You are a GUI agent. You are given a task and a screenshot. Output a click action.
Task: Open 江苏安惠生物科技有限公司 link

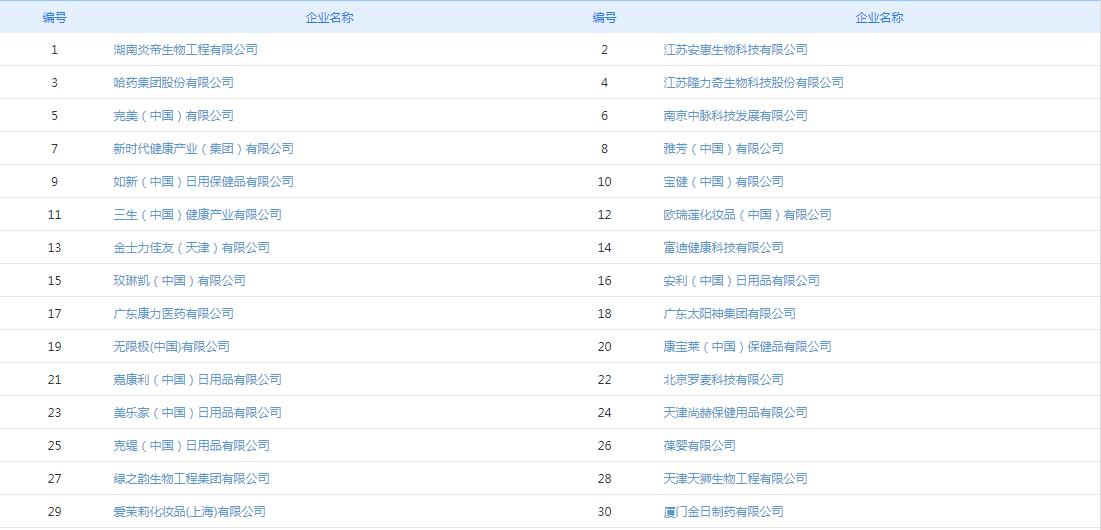pos(735,50)
